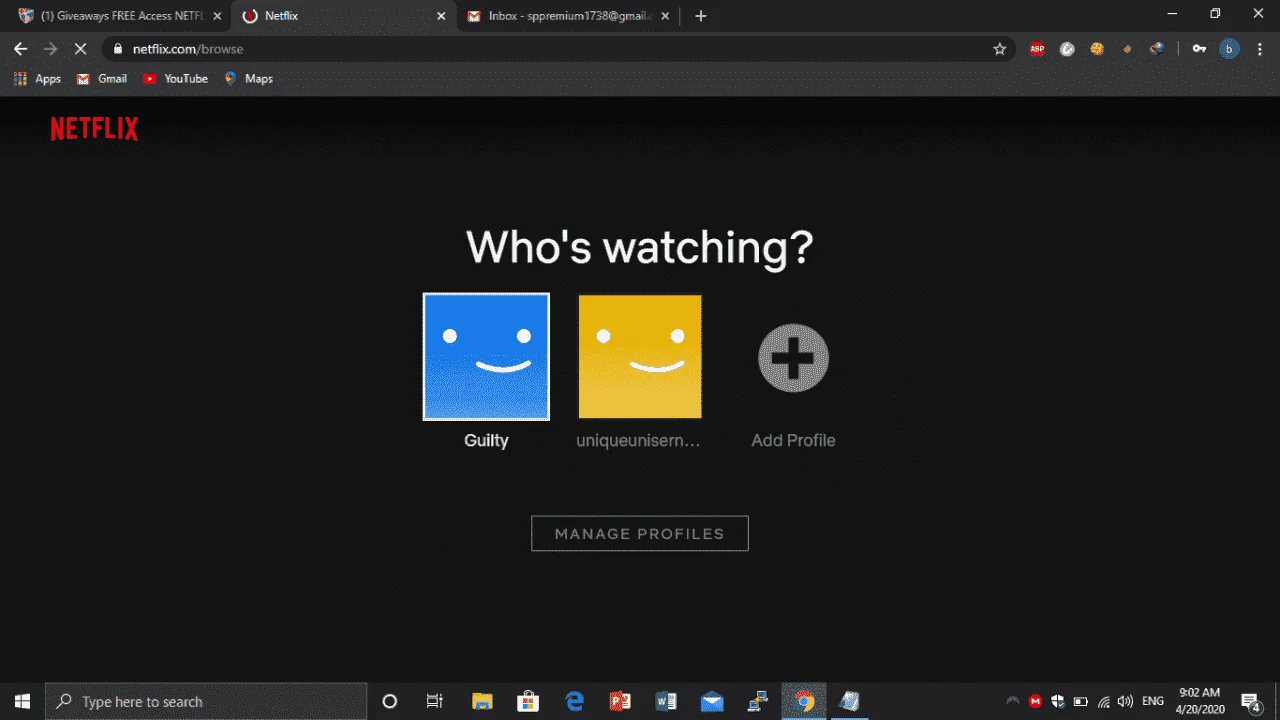Open the Gmail bookmark
This screenshot has width=1280, height=720.
point(102,78)
